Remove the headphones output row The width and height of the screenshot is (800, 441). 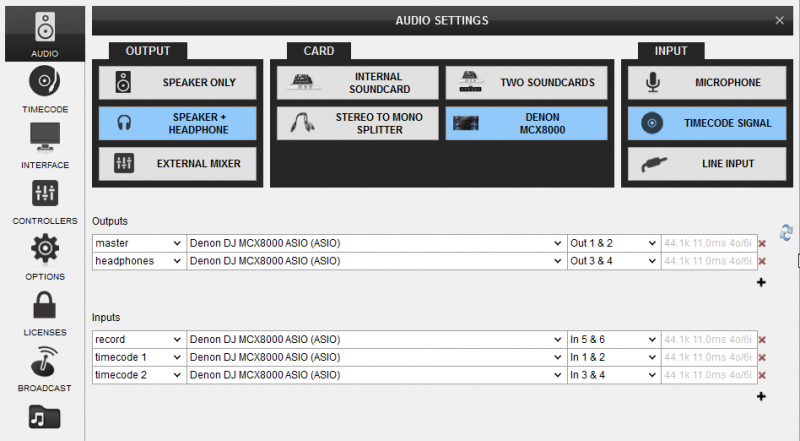pos(762,261)
